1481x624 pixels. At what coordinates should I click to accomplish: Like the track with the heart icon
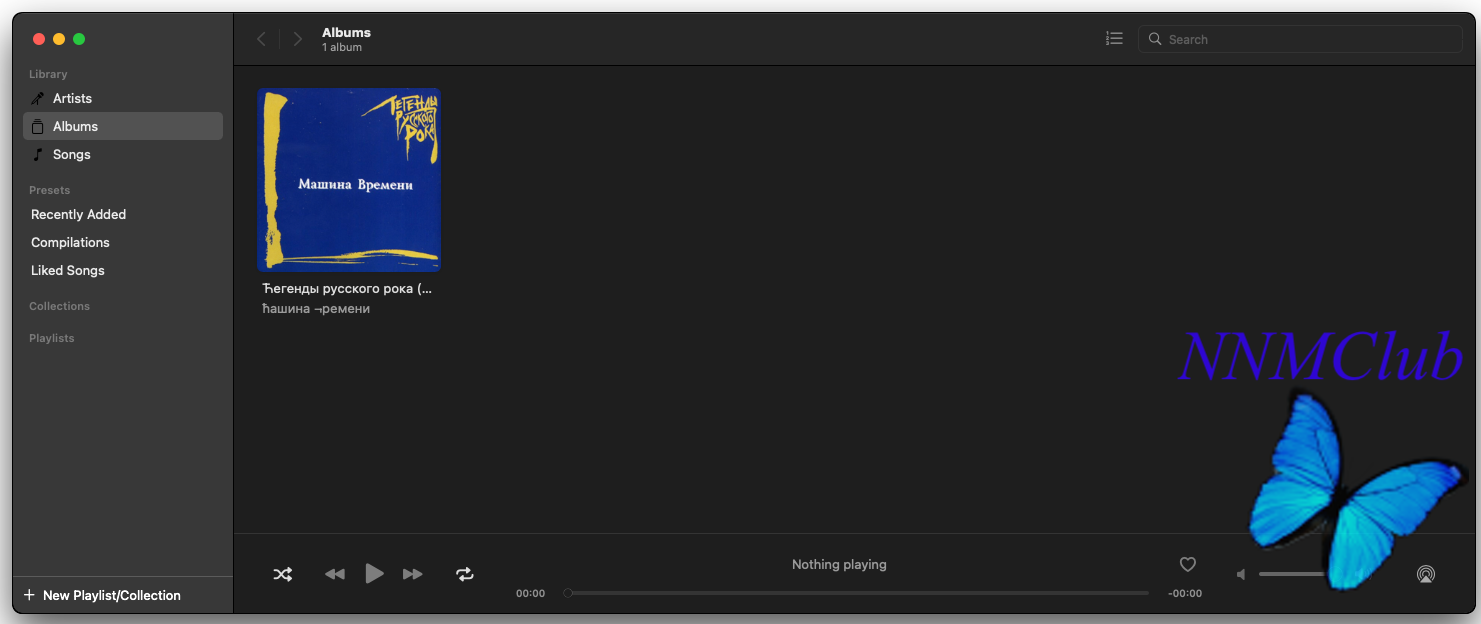[1188, 564]
